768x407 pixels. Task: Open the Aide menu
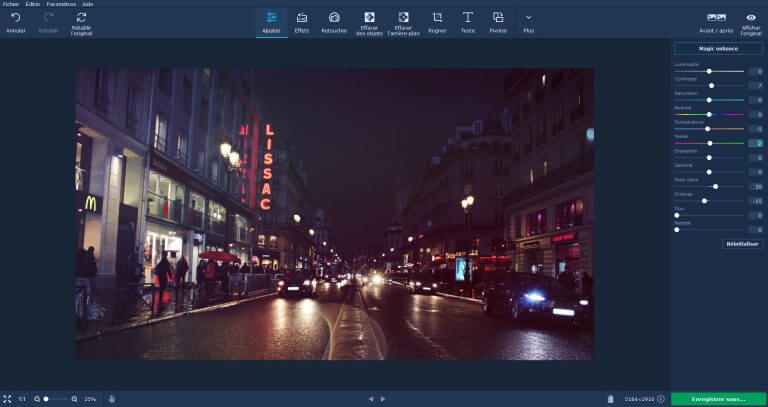coord(88,4)
